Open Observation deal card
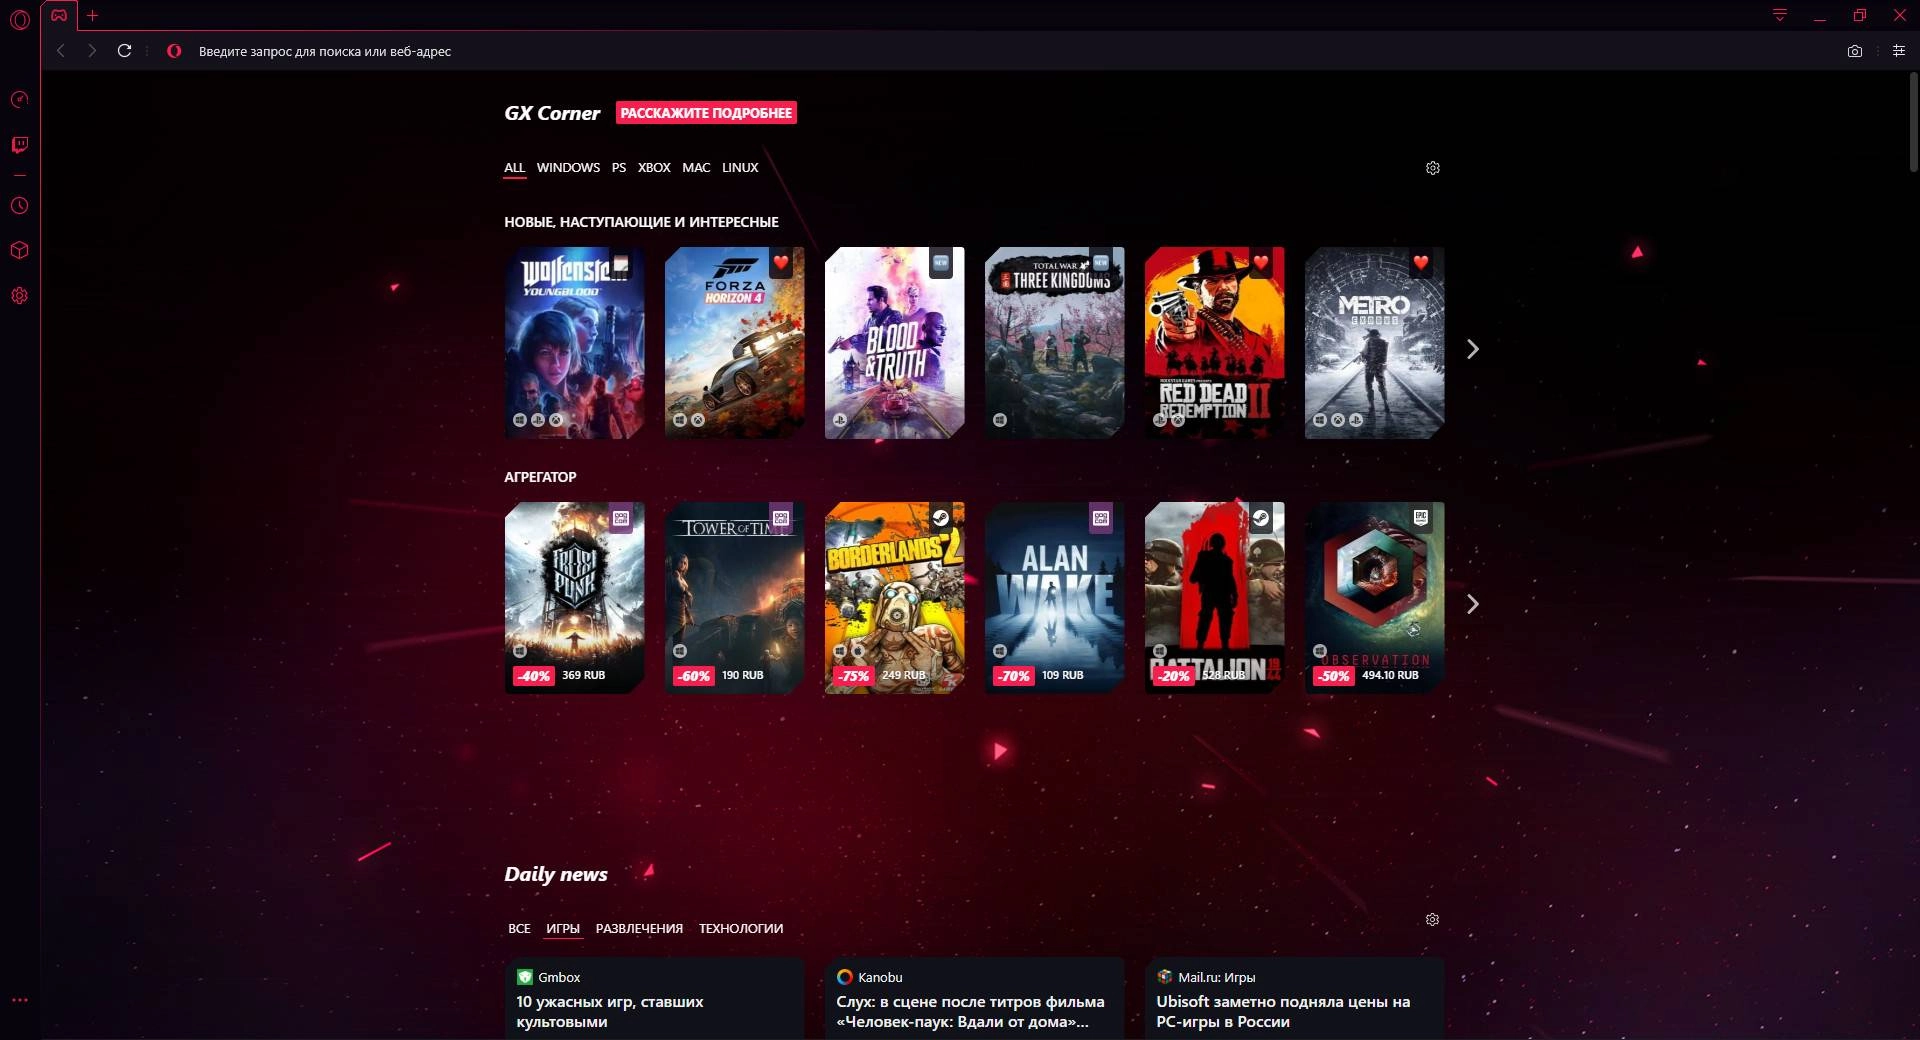The image size is (1920, 1040). click(x=1374, y=598)
